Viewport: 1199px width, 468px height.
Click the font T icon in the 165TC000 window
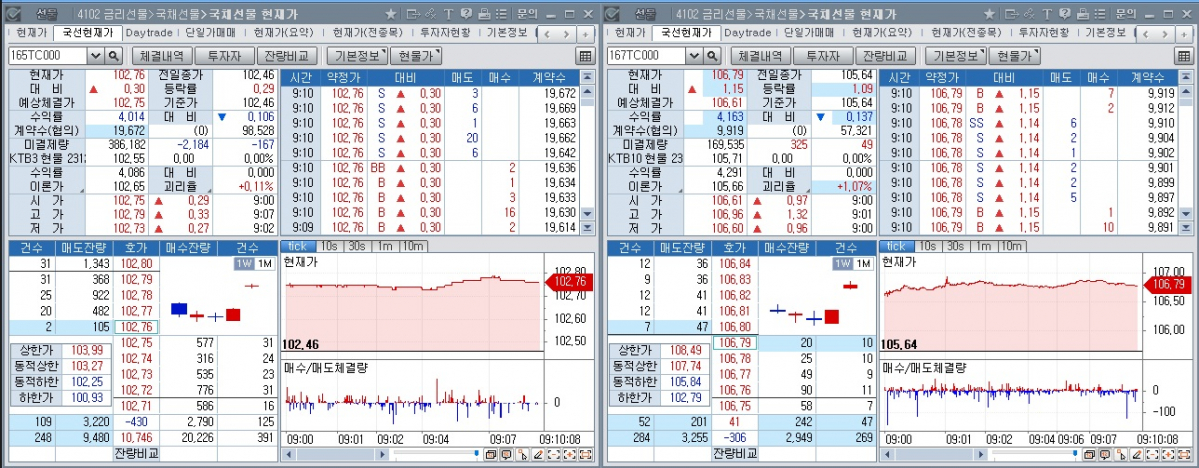click(448, 14)
